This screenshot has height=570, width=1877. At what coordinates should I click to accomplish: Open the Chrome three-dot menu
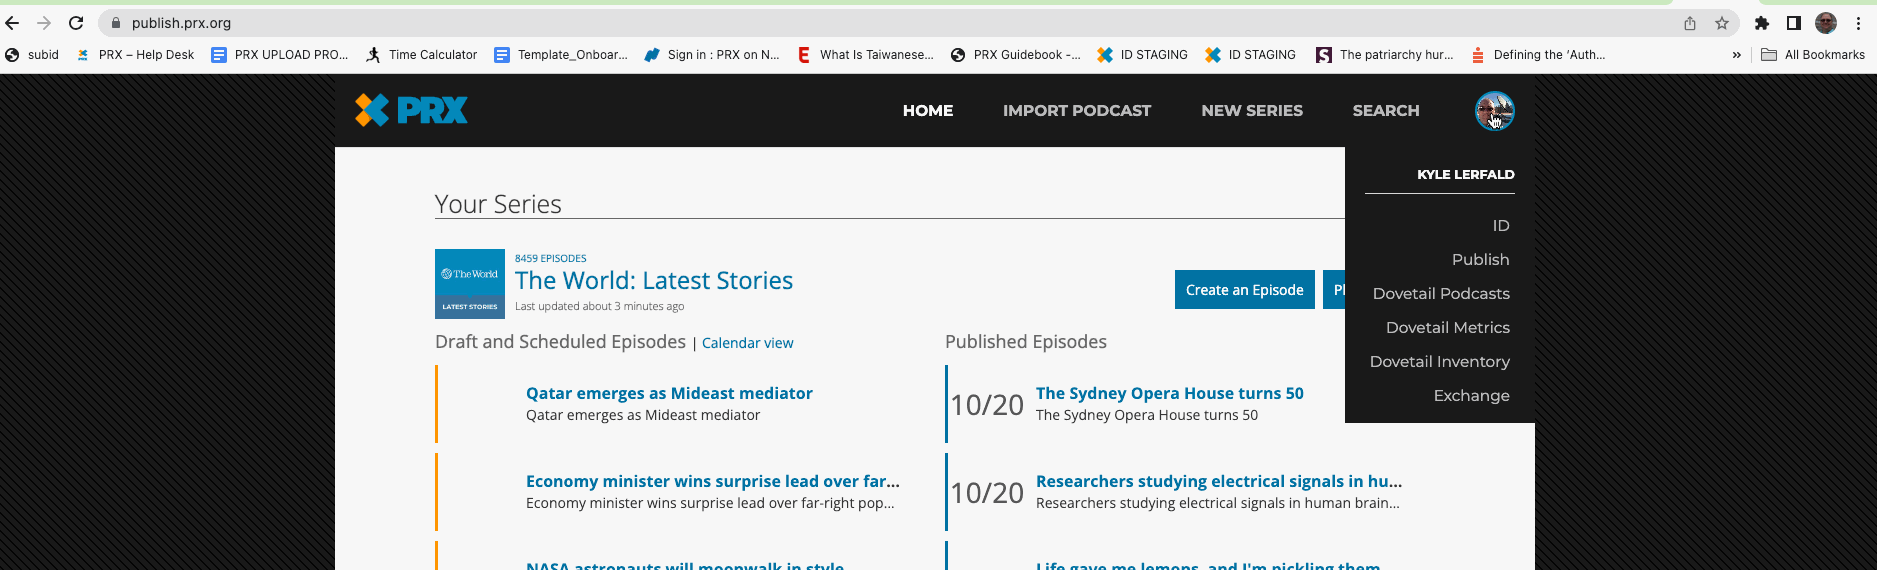pos(1859,23)
